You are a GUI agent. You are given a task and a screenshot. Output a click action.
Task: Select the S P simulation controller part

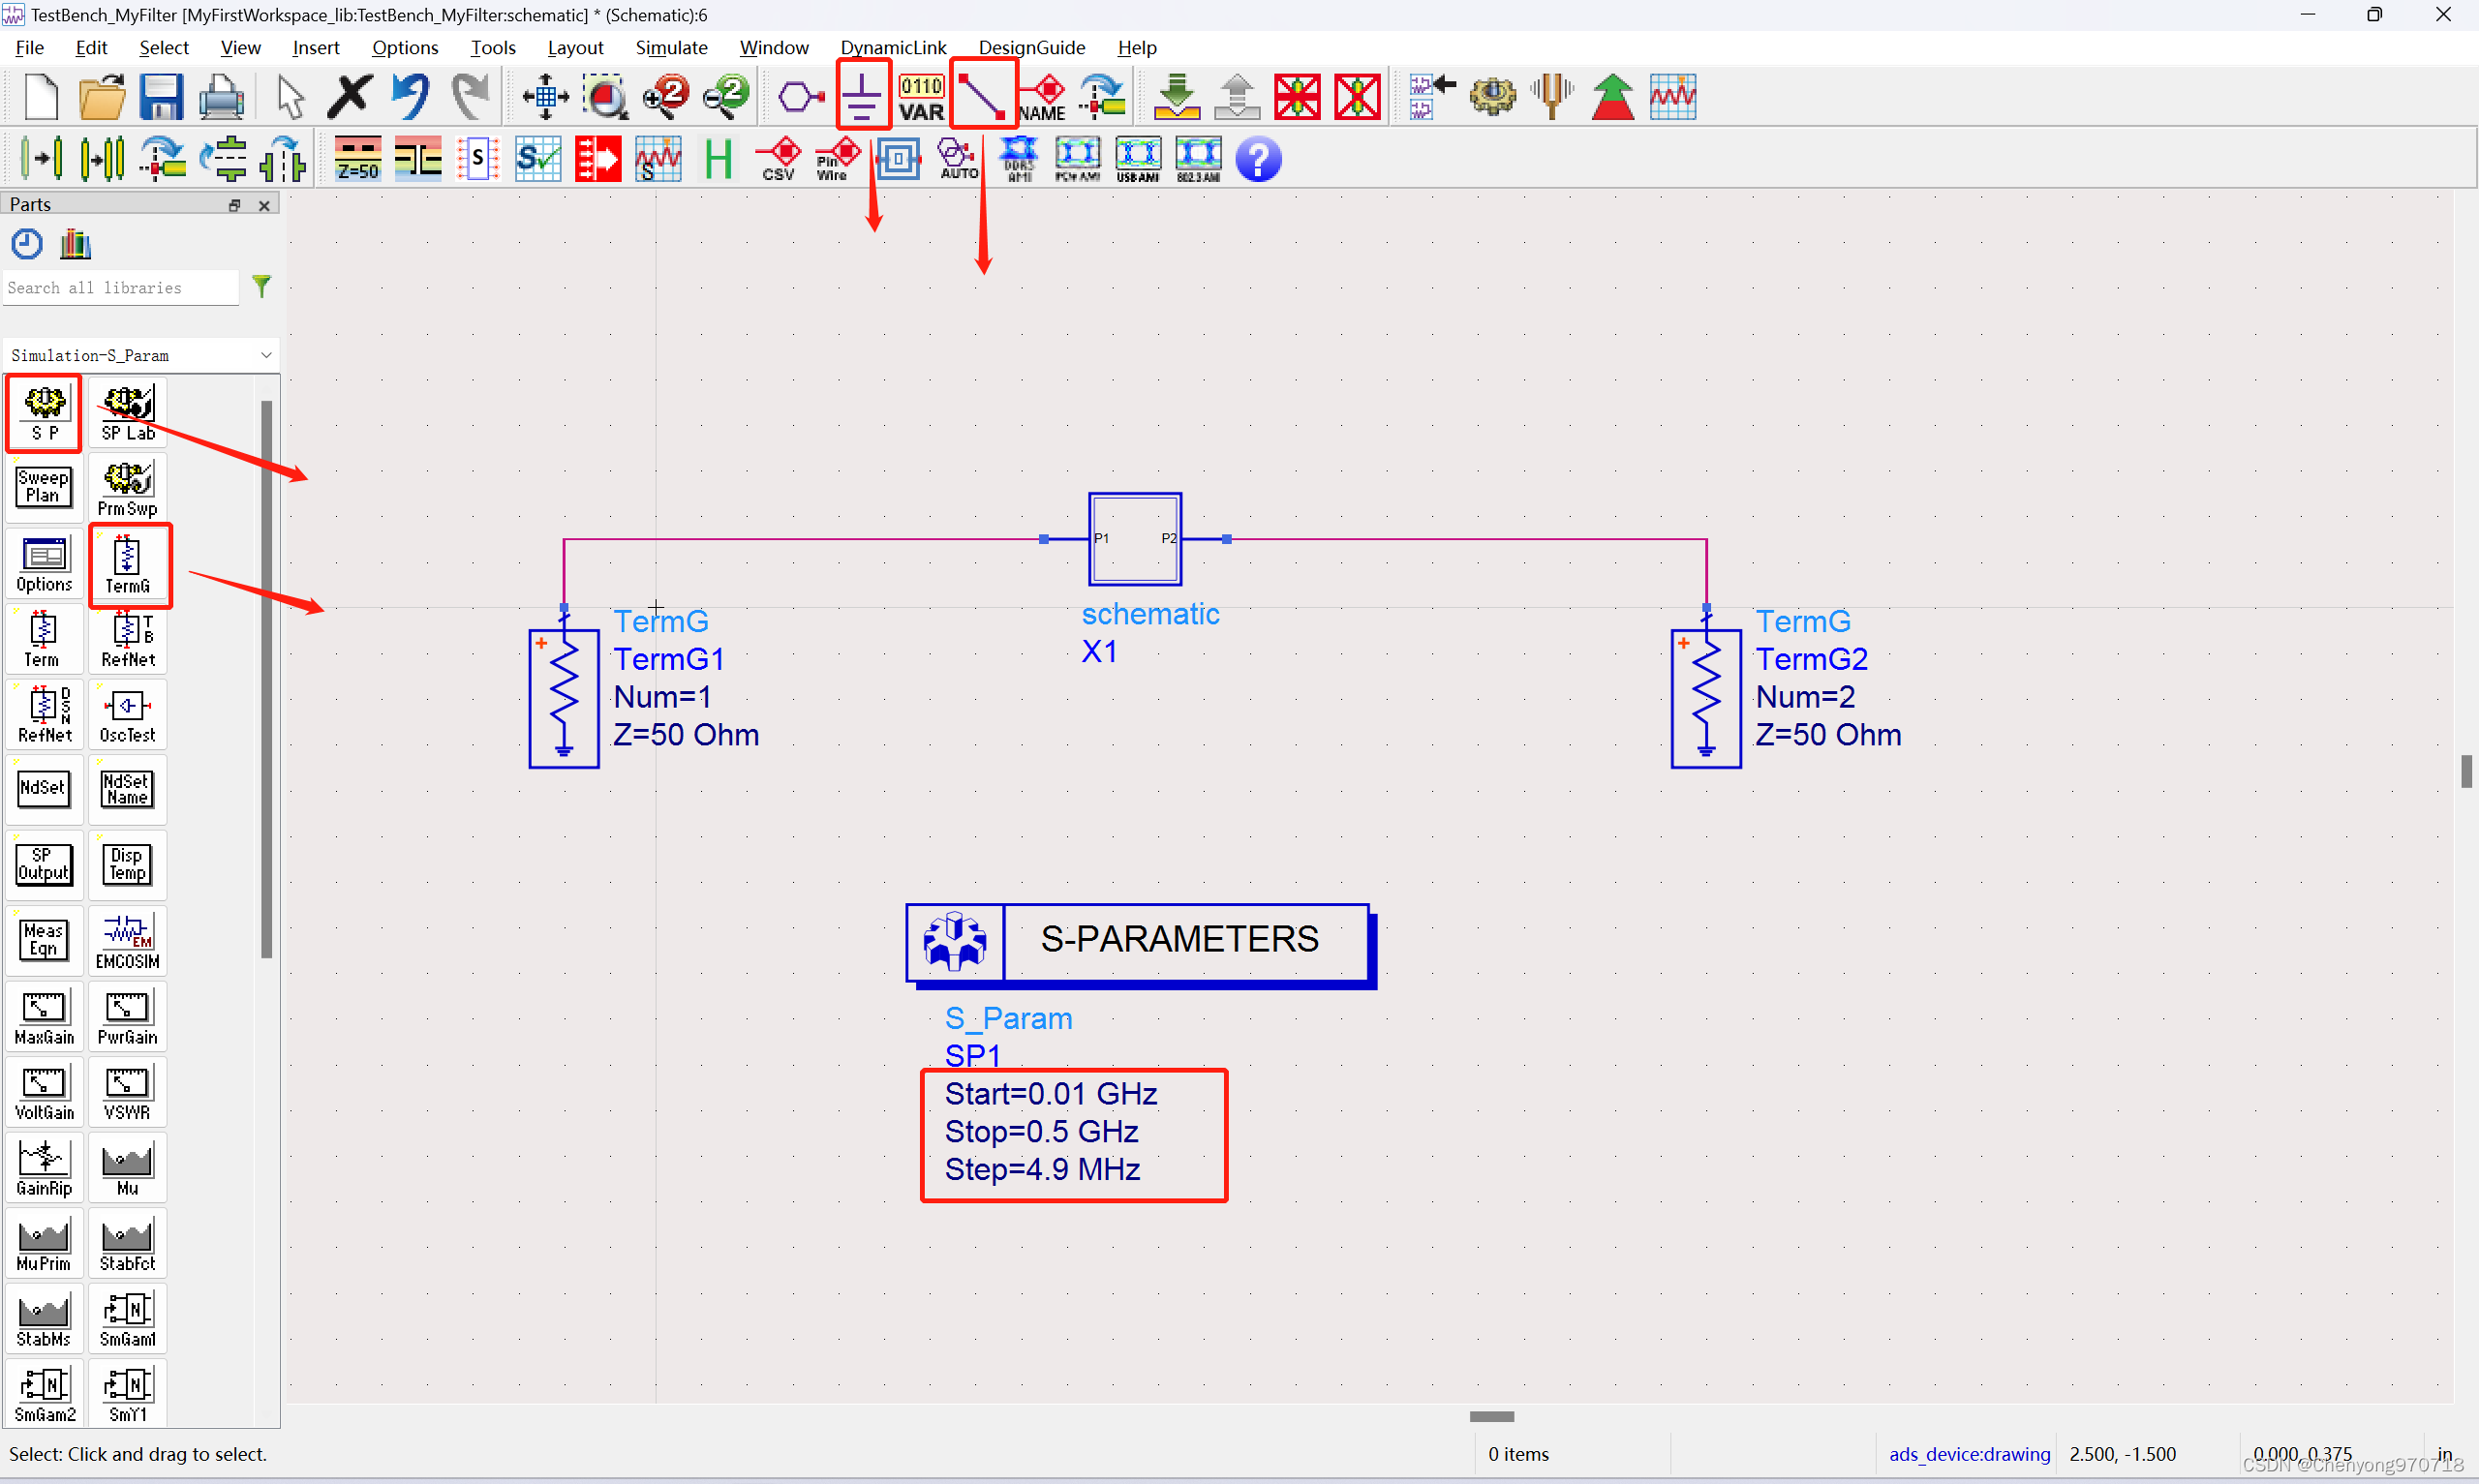click(x=43, y=412)
